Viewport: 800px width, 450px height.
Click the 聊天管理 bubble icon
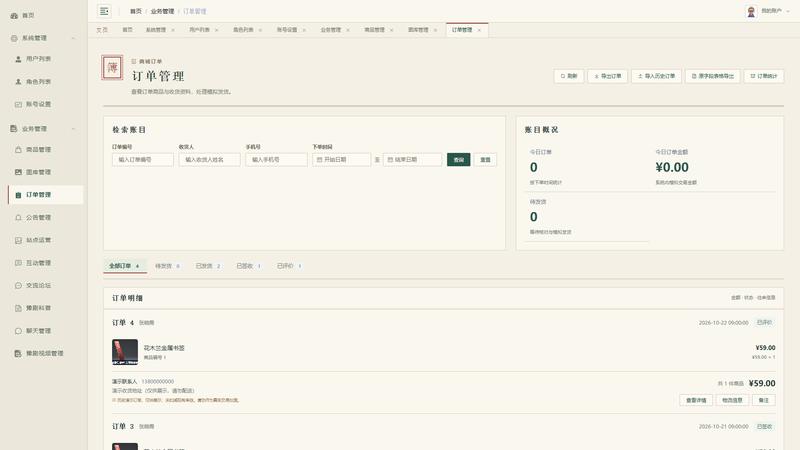click(18, 331)
